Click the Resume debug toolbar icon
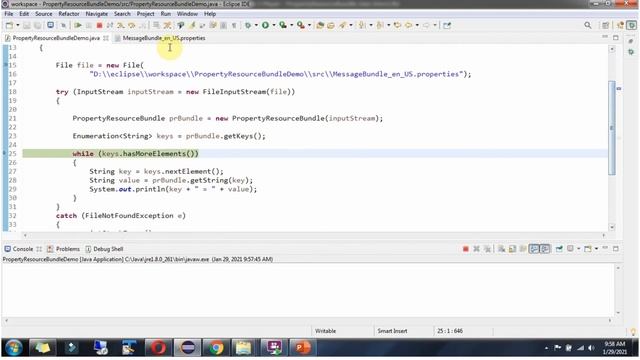Image resolution: width=640 pixels, height=360 pixels. (78, 25)
